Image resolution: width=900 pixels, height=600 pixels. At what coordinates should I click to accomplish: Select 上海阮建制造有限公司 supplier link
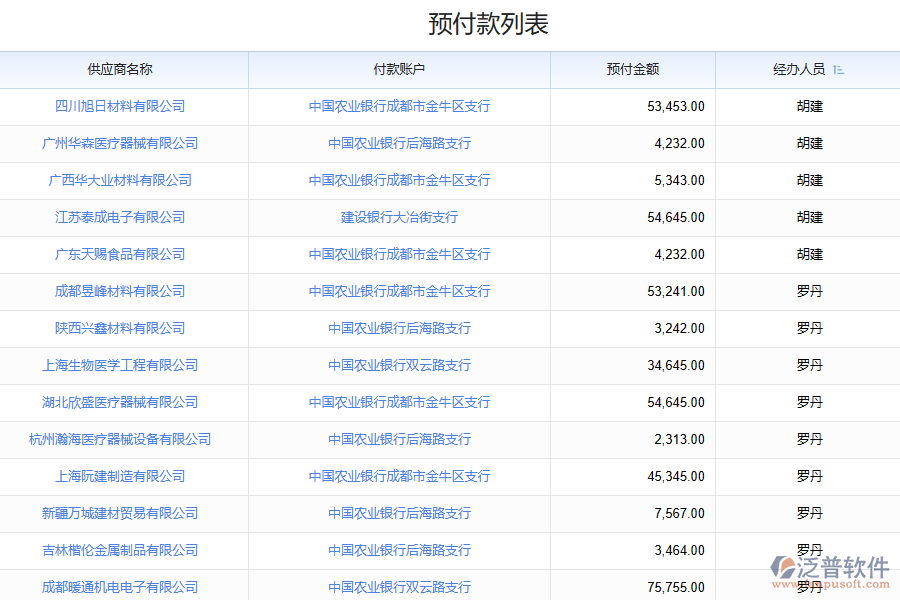120,476
